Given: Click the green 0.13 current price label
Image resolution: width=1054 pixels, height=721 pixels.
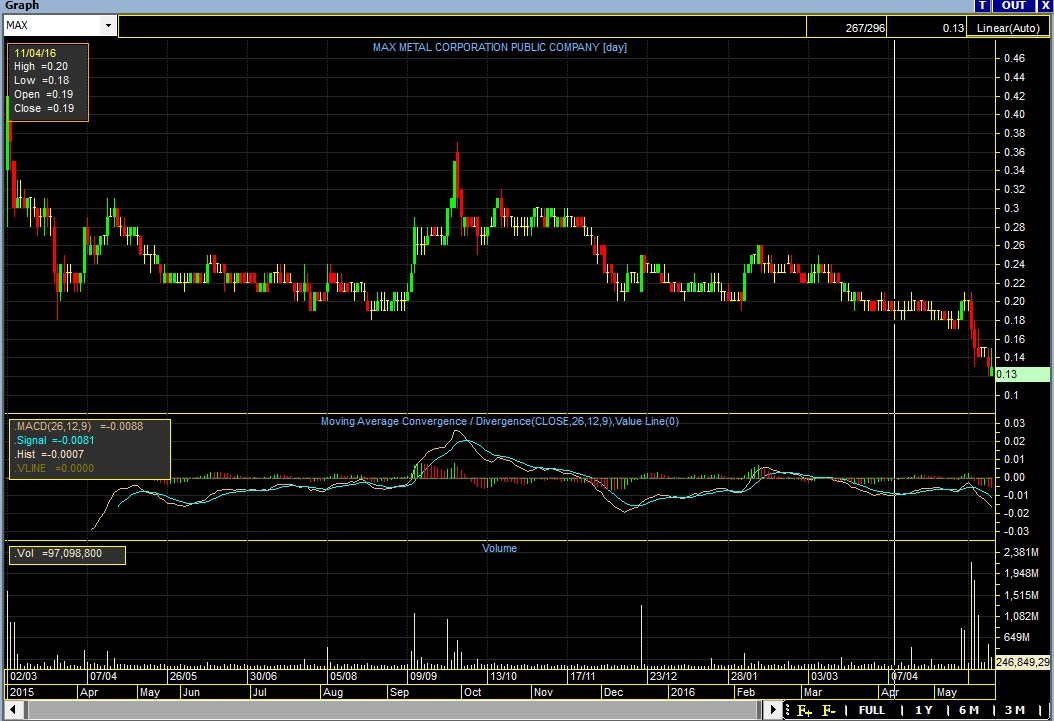Looking at the screenshot, I should [x=1020, y=374].
